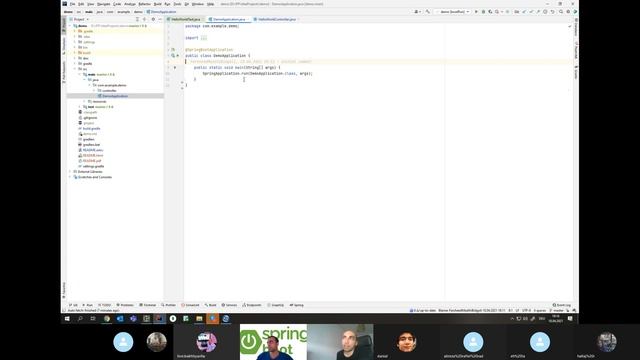
Task: Click the Spring gutter icon beside @SpringBootApplication
Action: [173, 49]
